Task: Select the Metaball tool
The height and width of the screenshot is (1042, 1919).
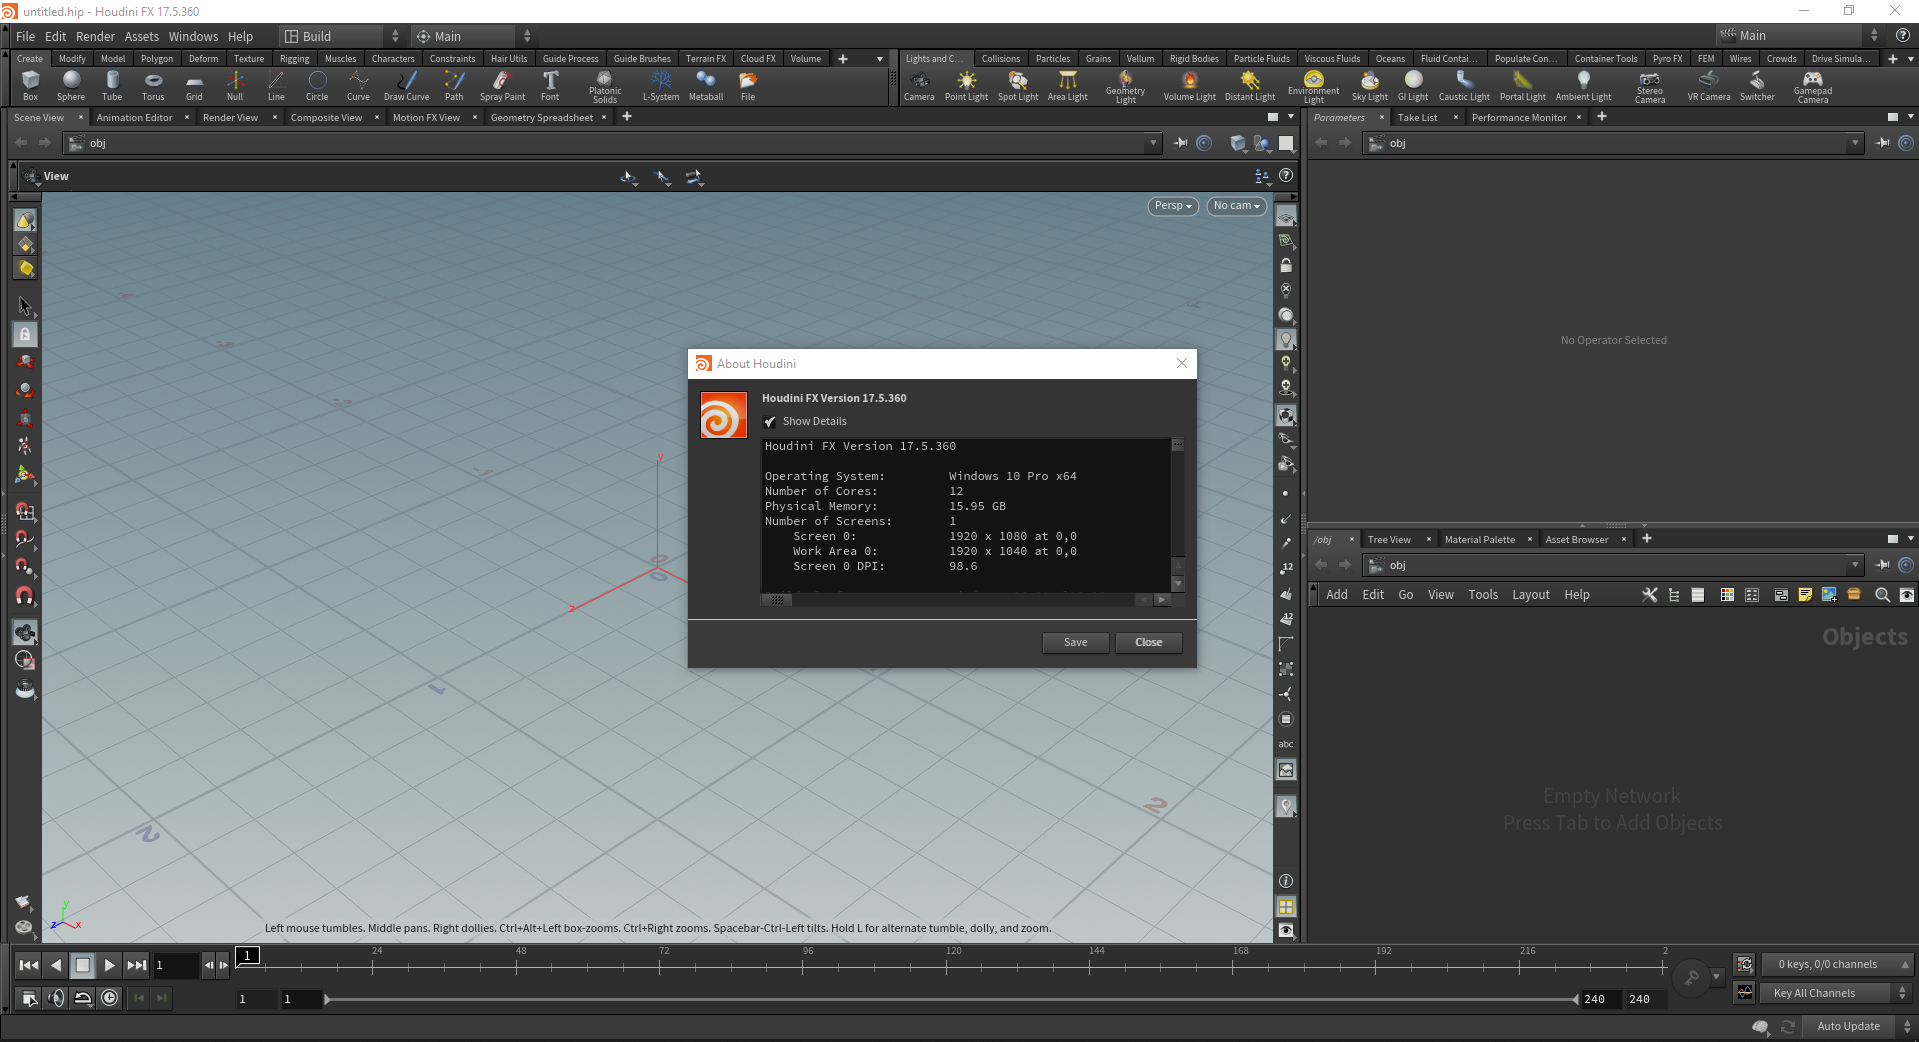Action: pos(706,86)
